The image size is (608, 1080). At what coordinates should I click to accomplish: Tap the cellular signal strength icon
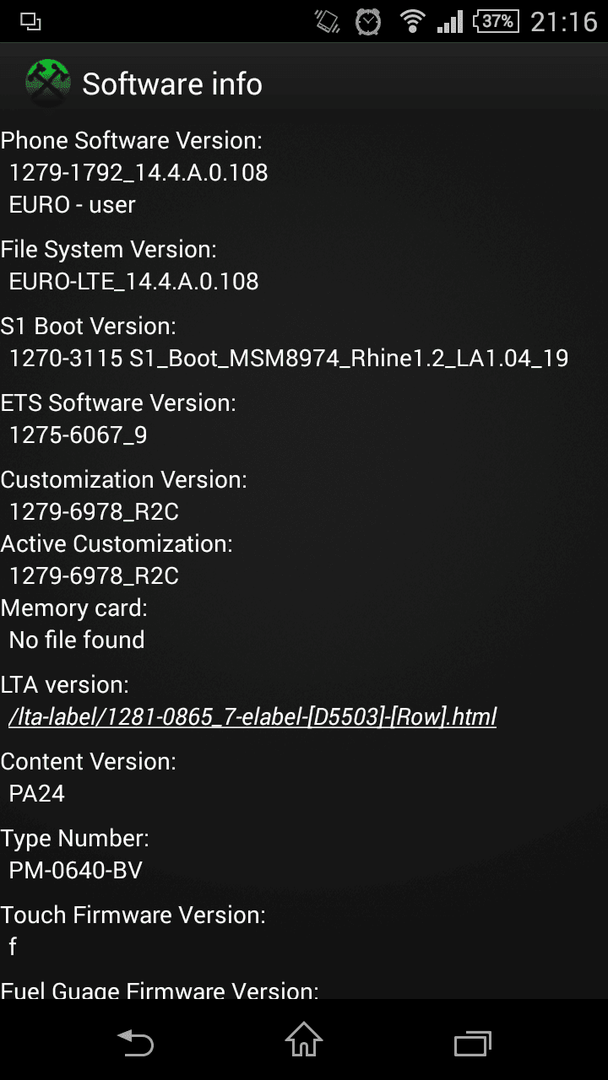(x=450, y=23)
